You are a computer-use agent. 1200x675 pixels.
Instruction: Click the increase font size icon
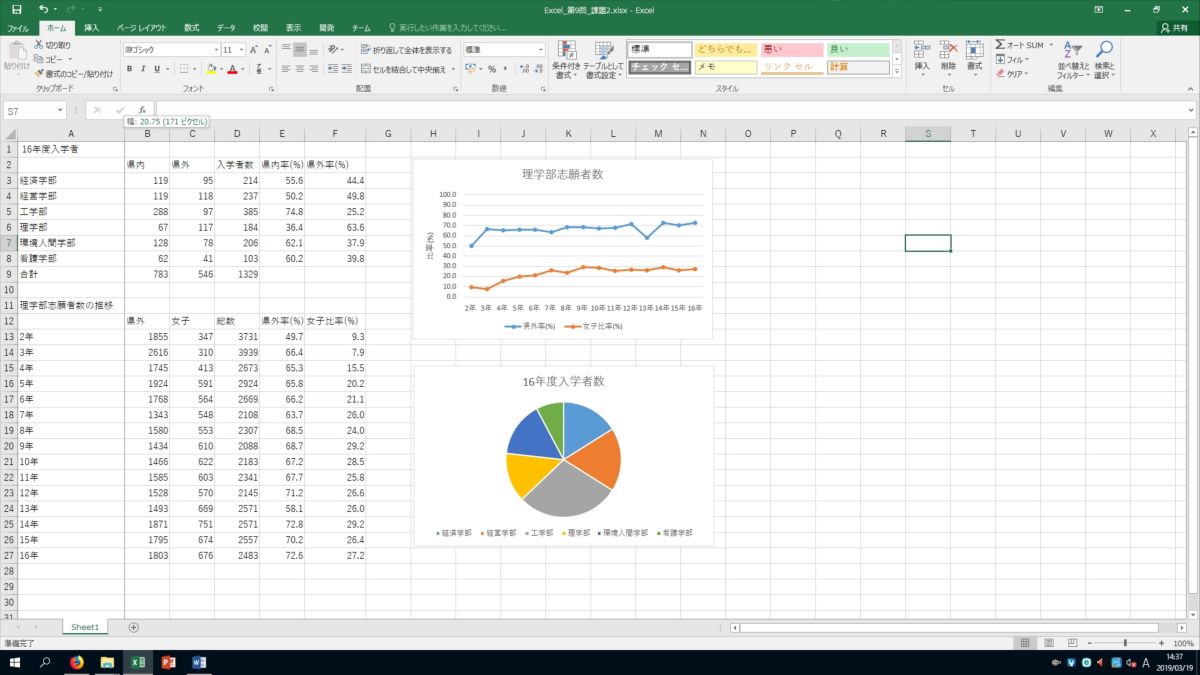coord(254,49)
